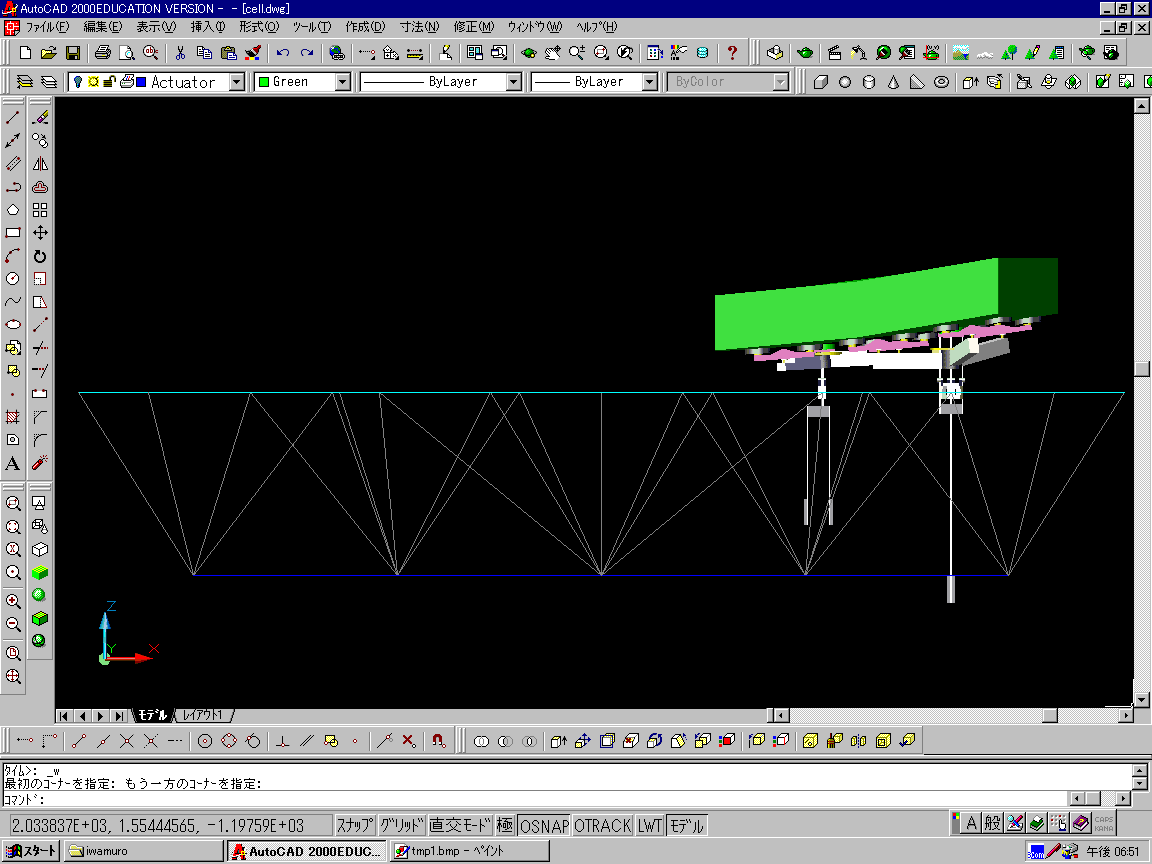Activate the Hatch tool
This screenshot has width=1152, height=864.
(x=12, y=417)
